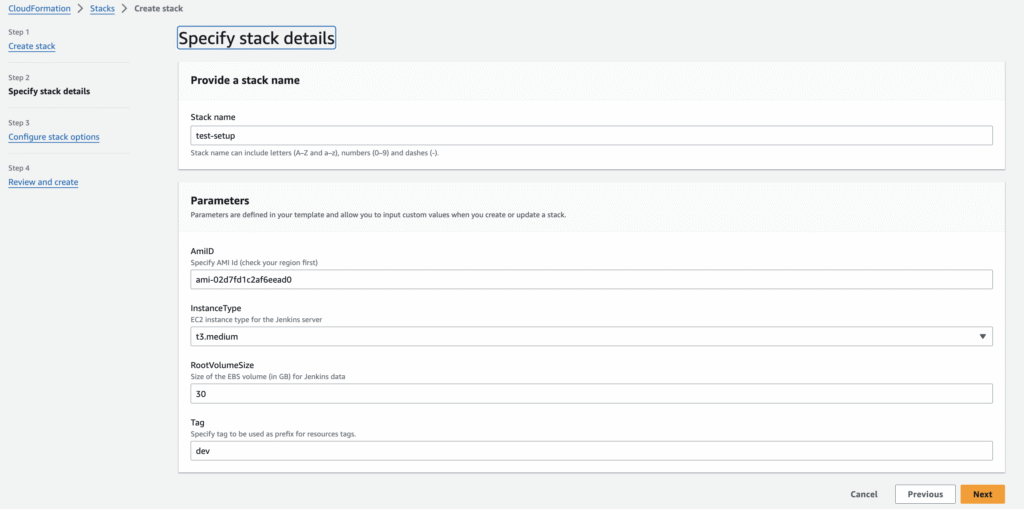The image size is (1024, 509).
Task: Select Step 2 Specify stack details
Action: 49,91
